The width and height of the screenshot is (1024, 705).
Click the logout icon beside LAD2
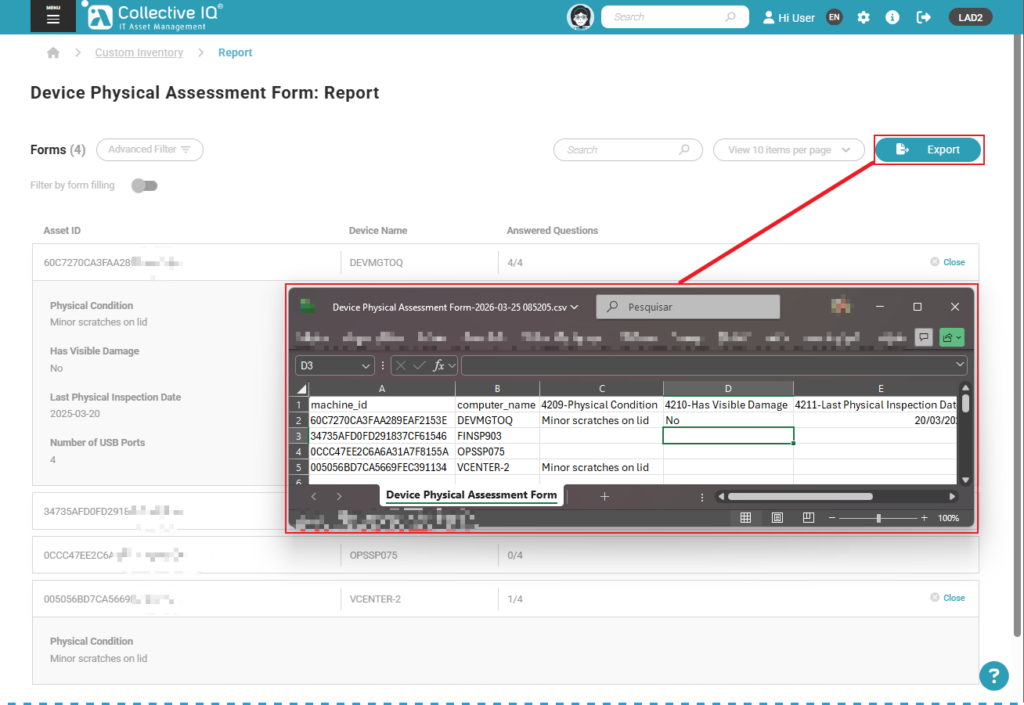point(923,18)
